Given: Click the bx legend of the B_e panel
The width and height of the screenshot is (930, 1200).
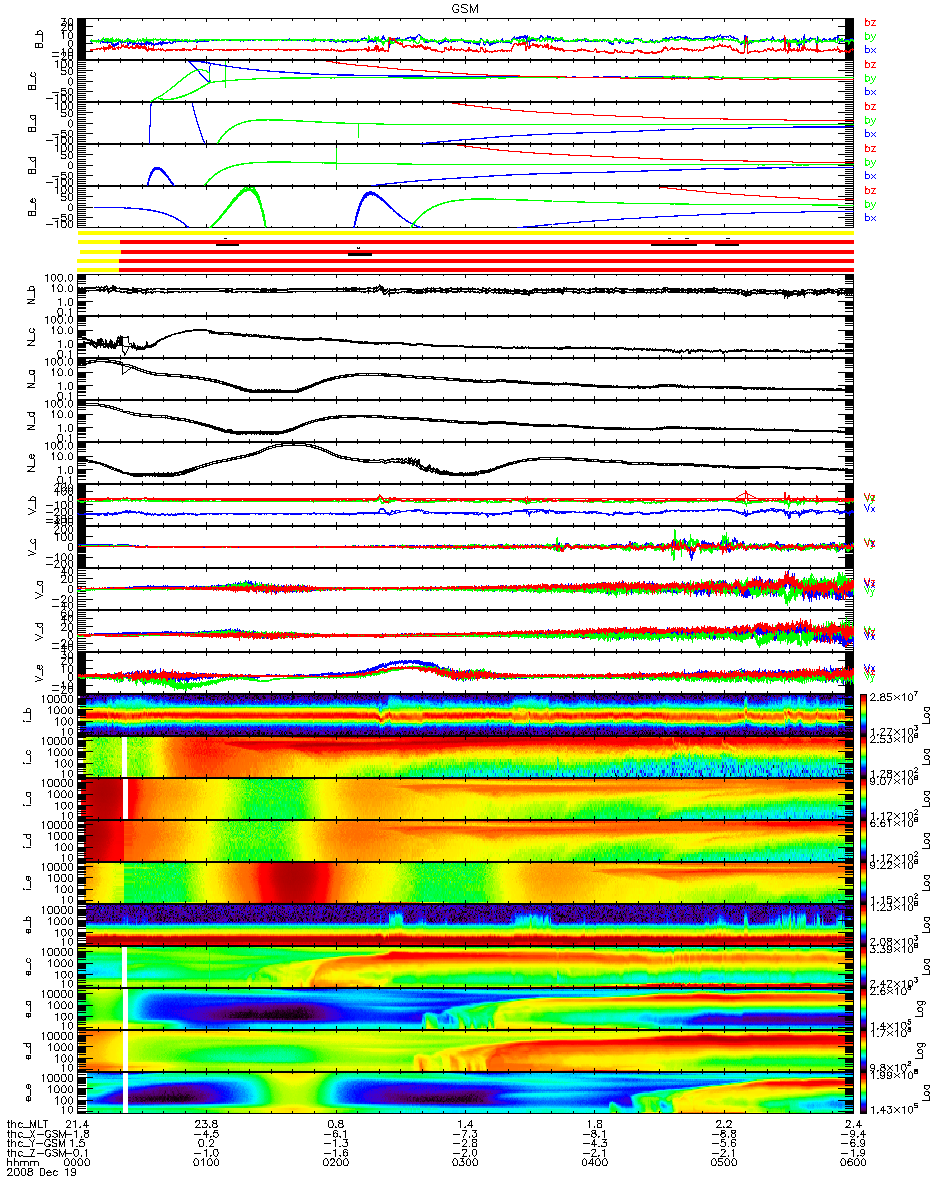Looking at the screenshot, I should point(870,217).
